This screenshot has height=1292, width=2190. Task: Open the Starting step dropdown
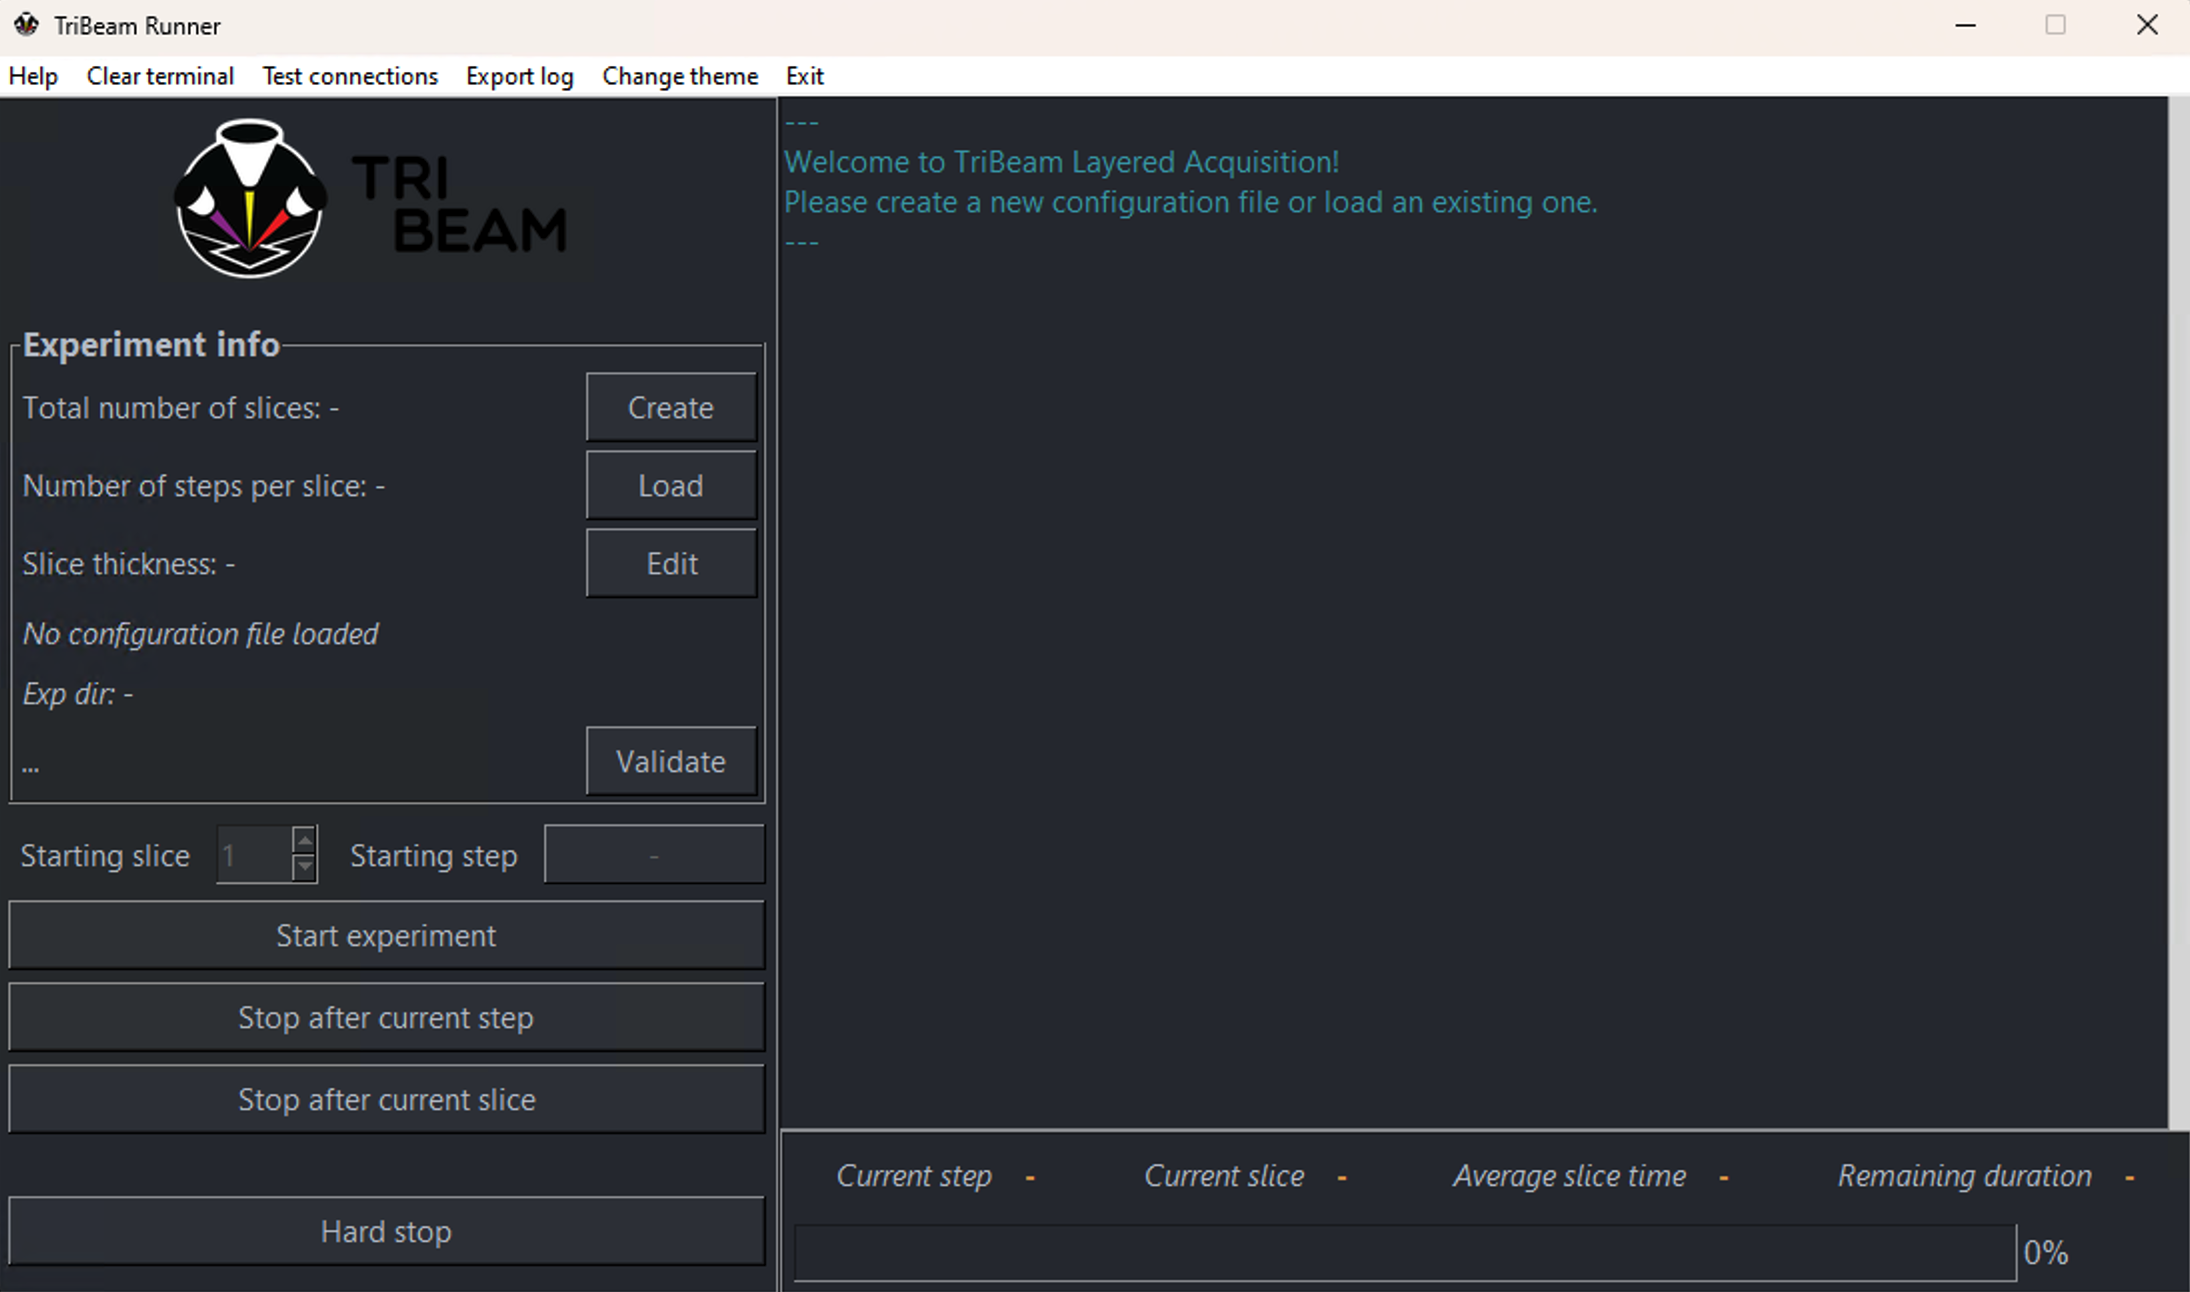point(654,855)
